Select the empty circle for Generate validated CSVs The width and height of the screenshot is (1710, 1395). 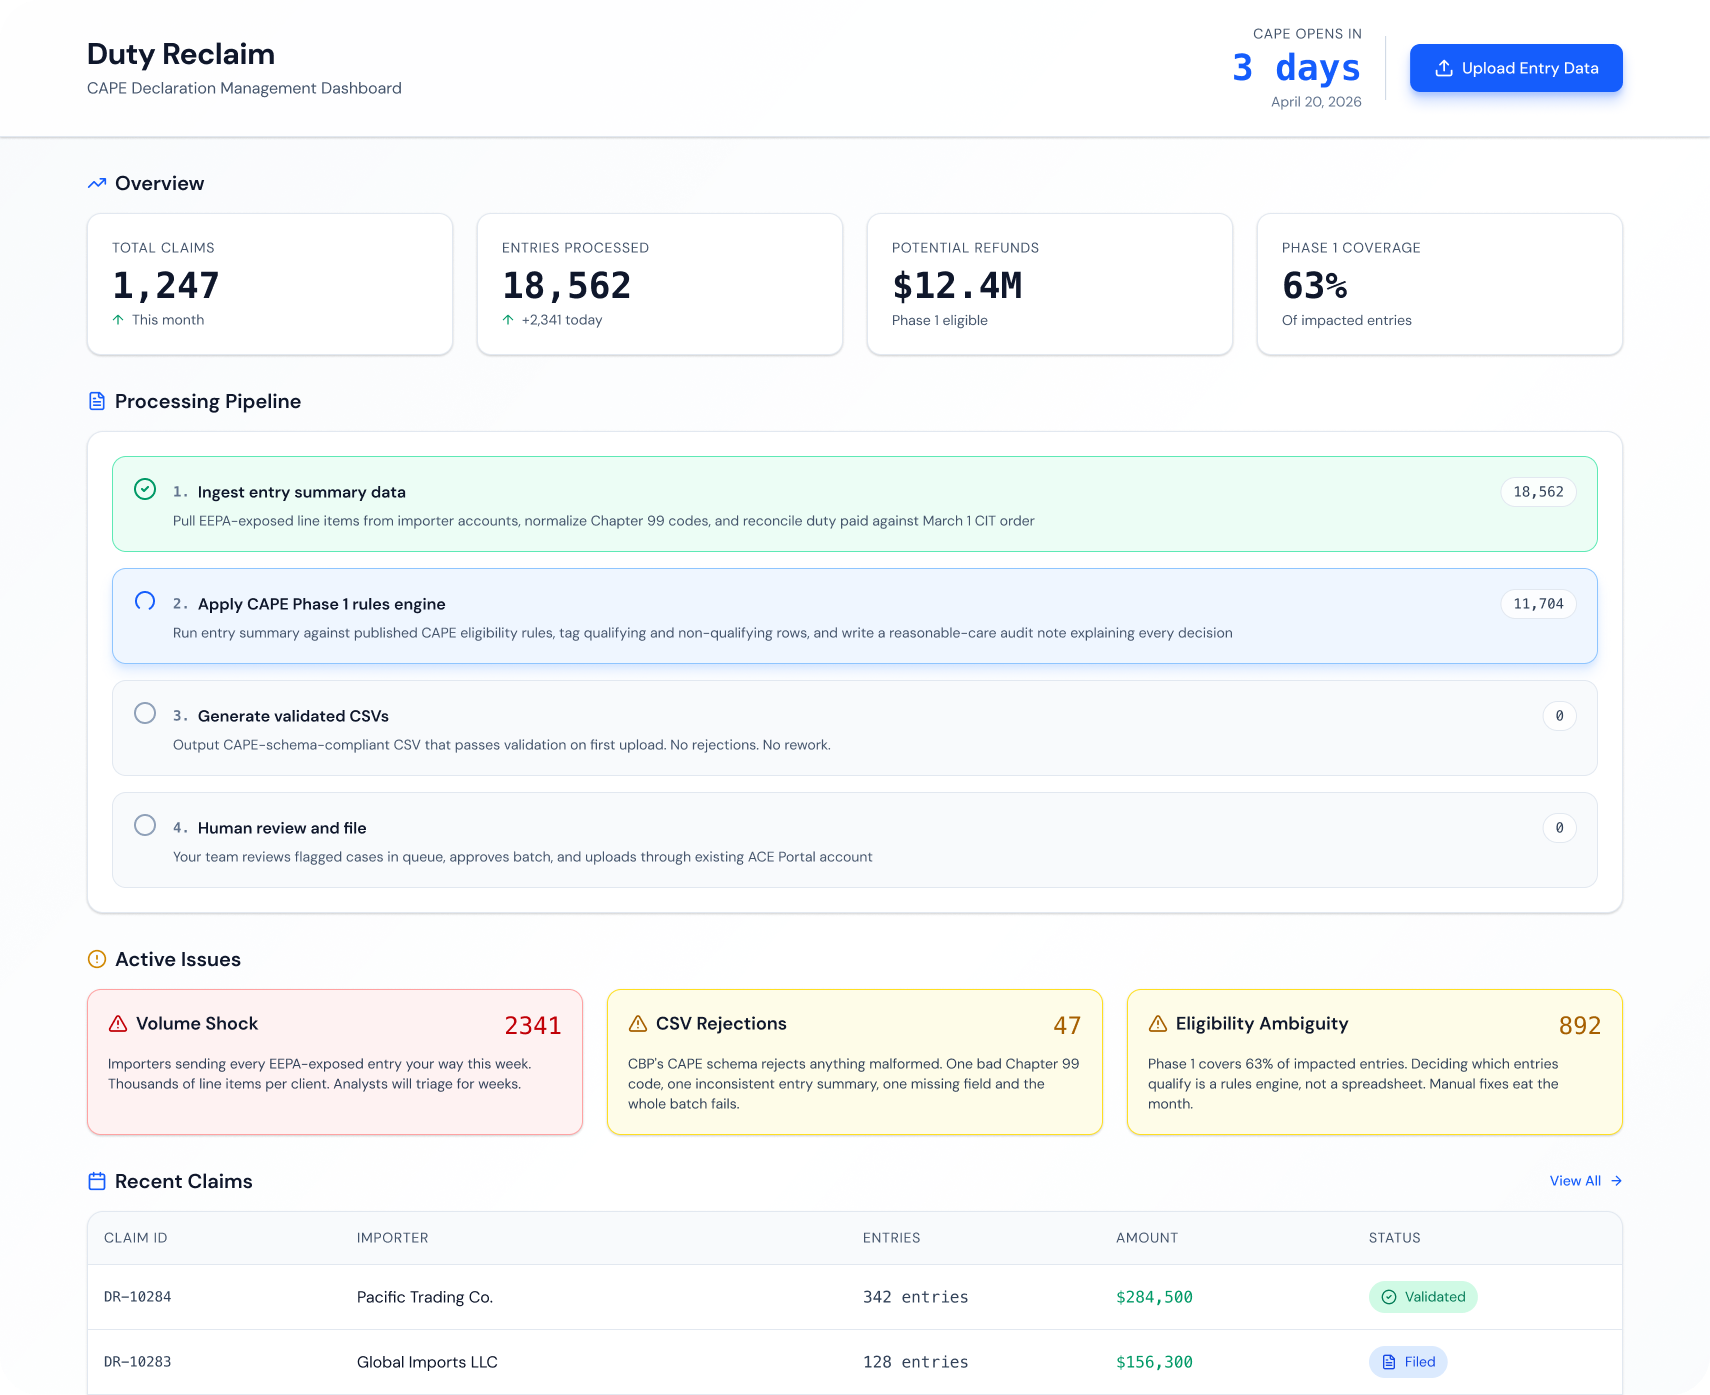145,713
